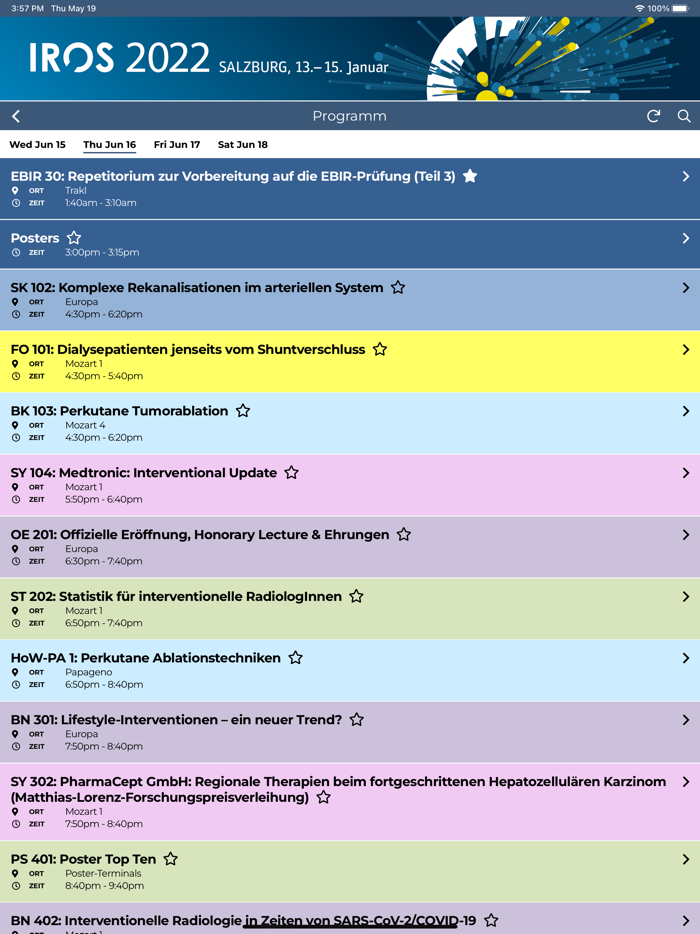
Task: Open BN 402 Interventionelle Radiologie title
Action: (244, 921)
